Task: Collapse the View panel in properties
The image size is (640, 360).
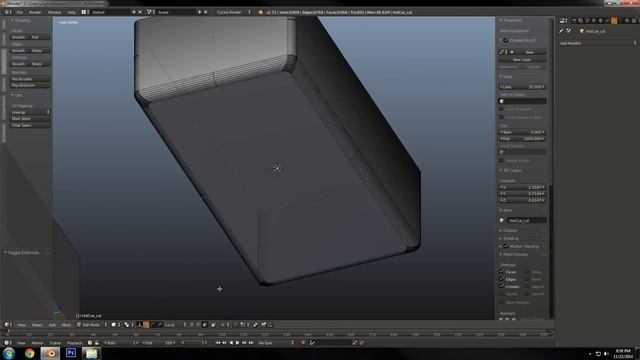Action: [506, 77]
